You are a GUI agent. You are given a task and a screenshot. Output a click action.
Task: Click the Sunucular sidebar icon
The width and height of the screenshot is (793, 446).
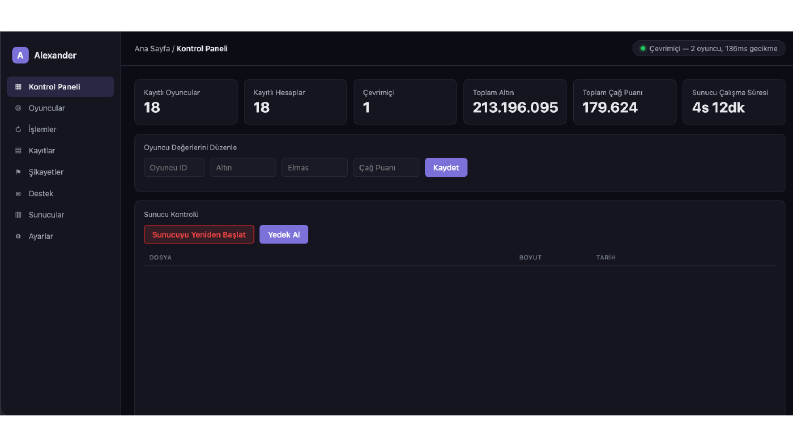click(x=18, y=215)
